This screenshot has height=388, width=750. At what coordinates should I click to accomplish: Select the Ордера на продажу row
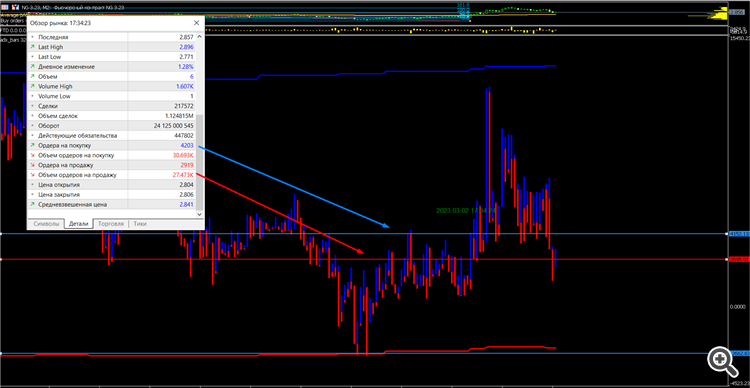(x=112, y=165)
